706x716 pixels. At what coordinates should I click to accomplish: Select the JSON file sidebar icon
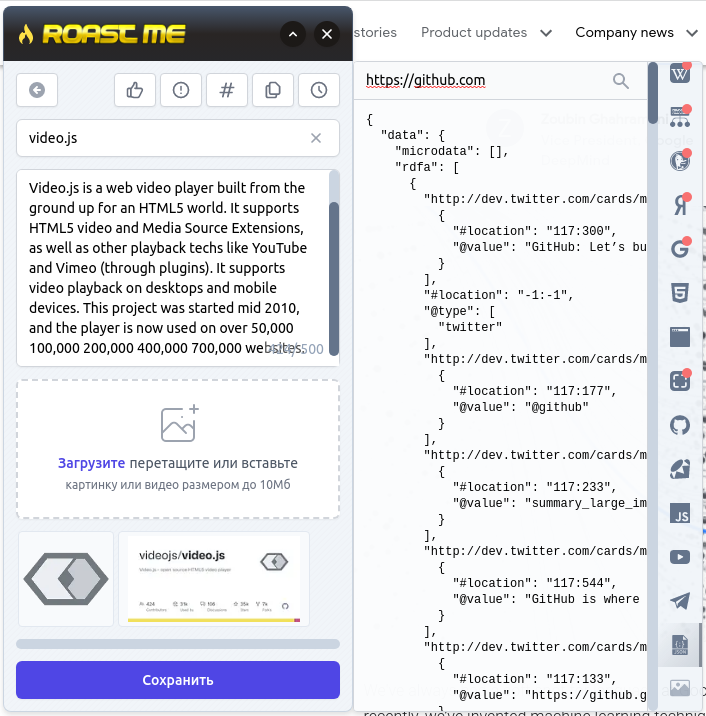point(680,645)
